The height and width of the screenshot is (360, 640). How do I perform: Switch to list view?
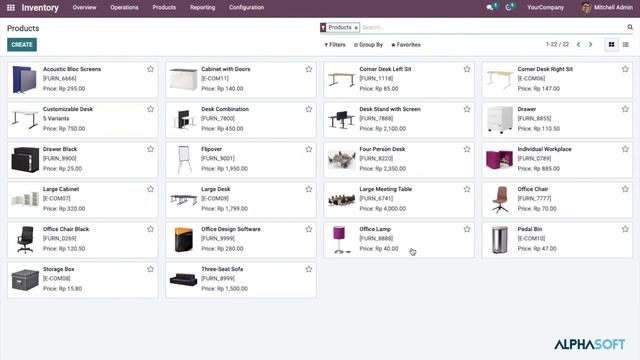tap(625, 44)
